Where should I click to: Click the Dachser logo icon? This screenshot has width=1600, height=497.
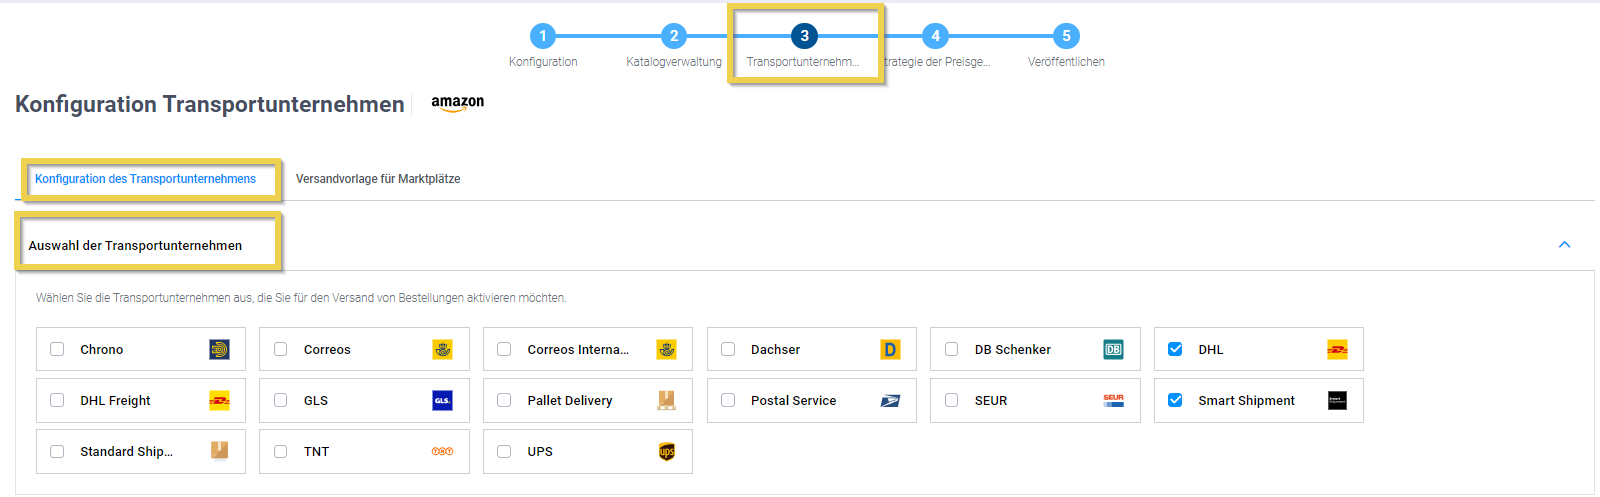[x=890, y=349]
